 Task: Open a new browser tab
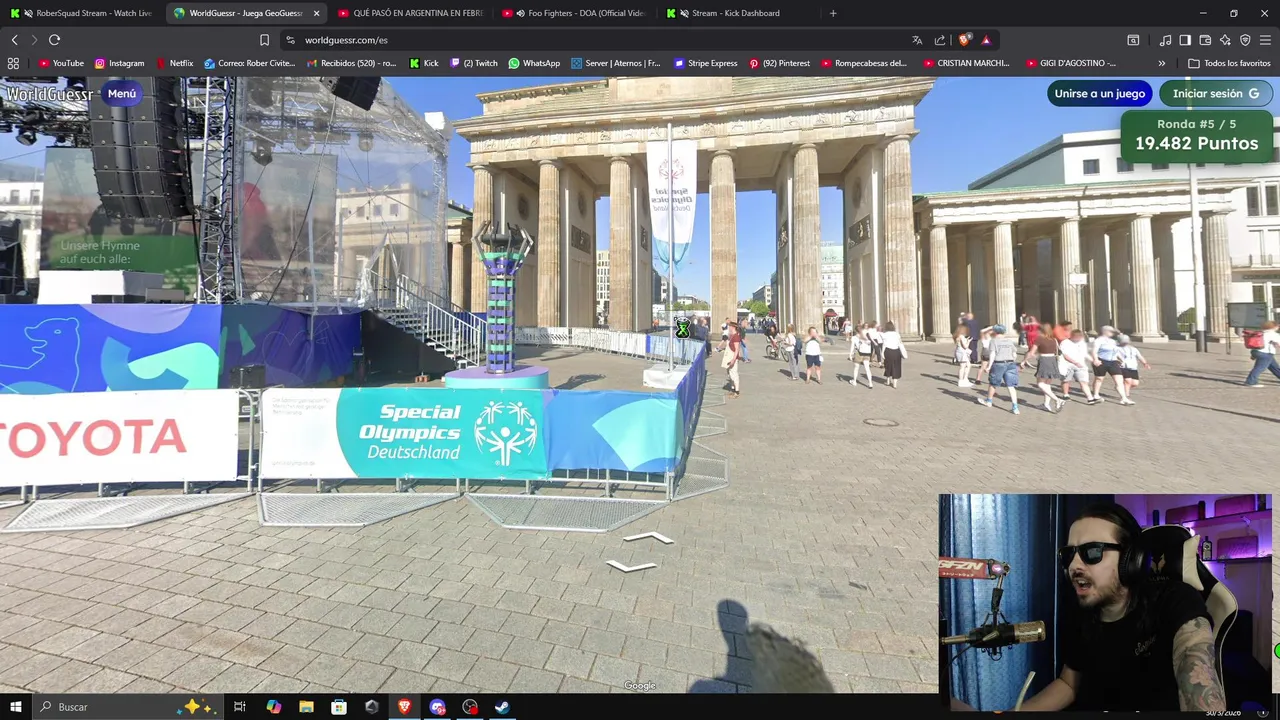pos(833,13)
